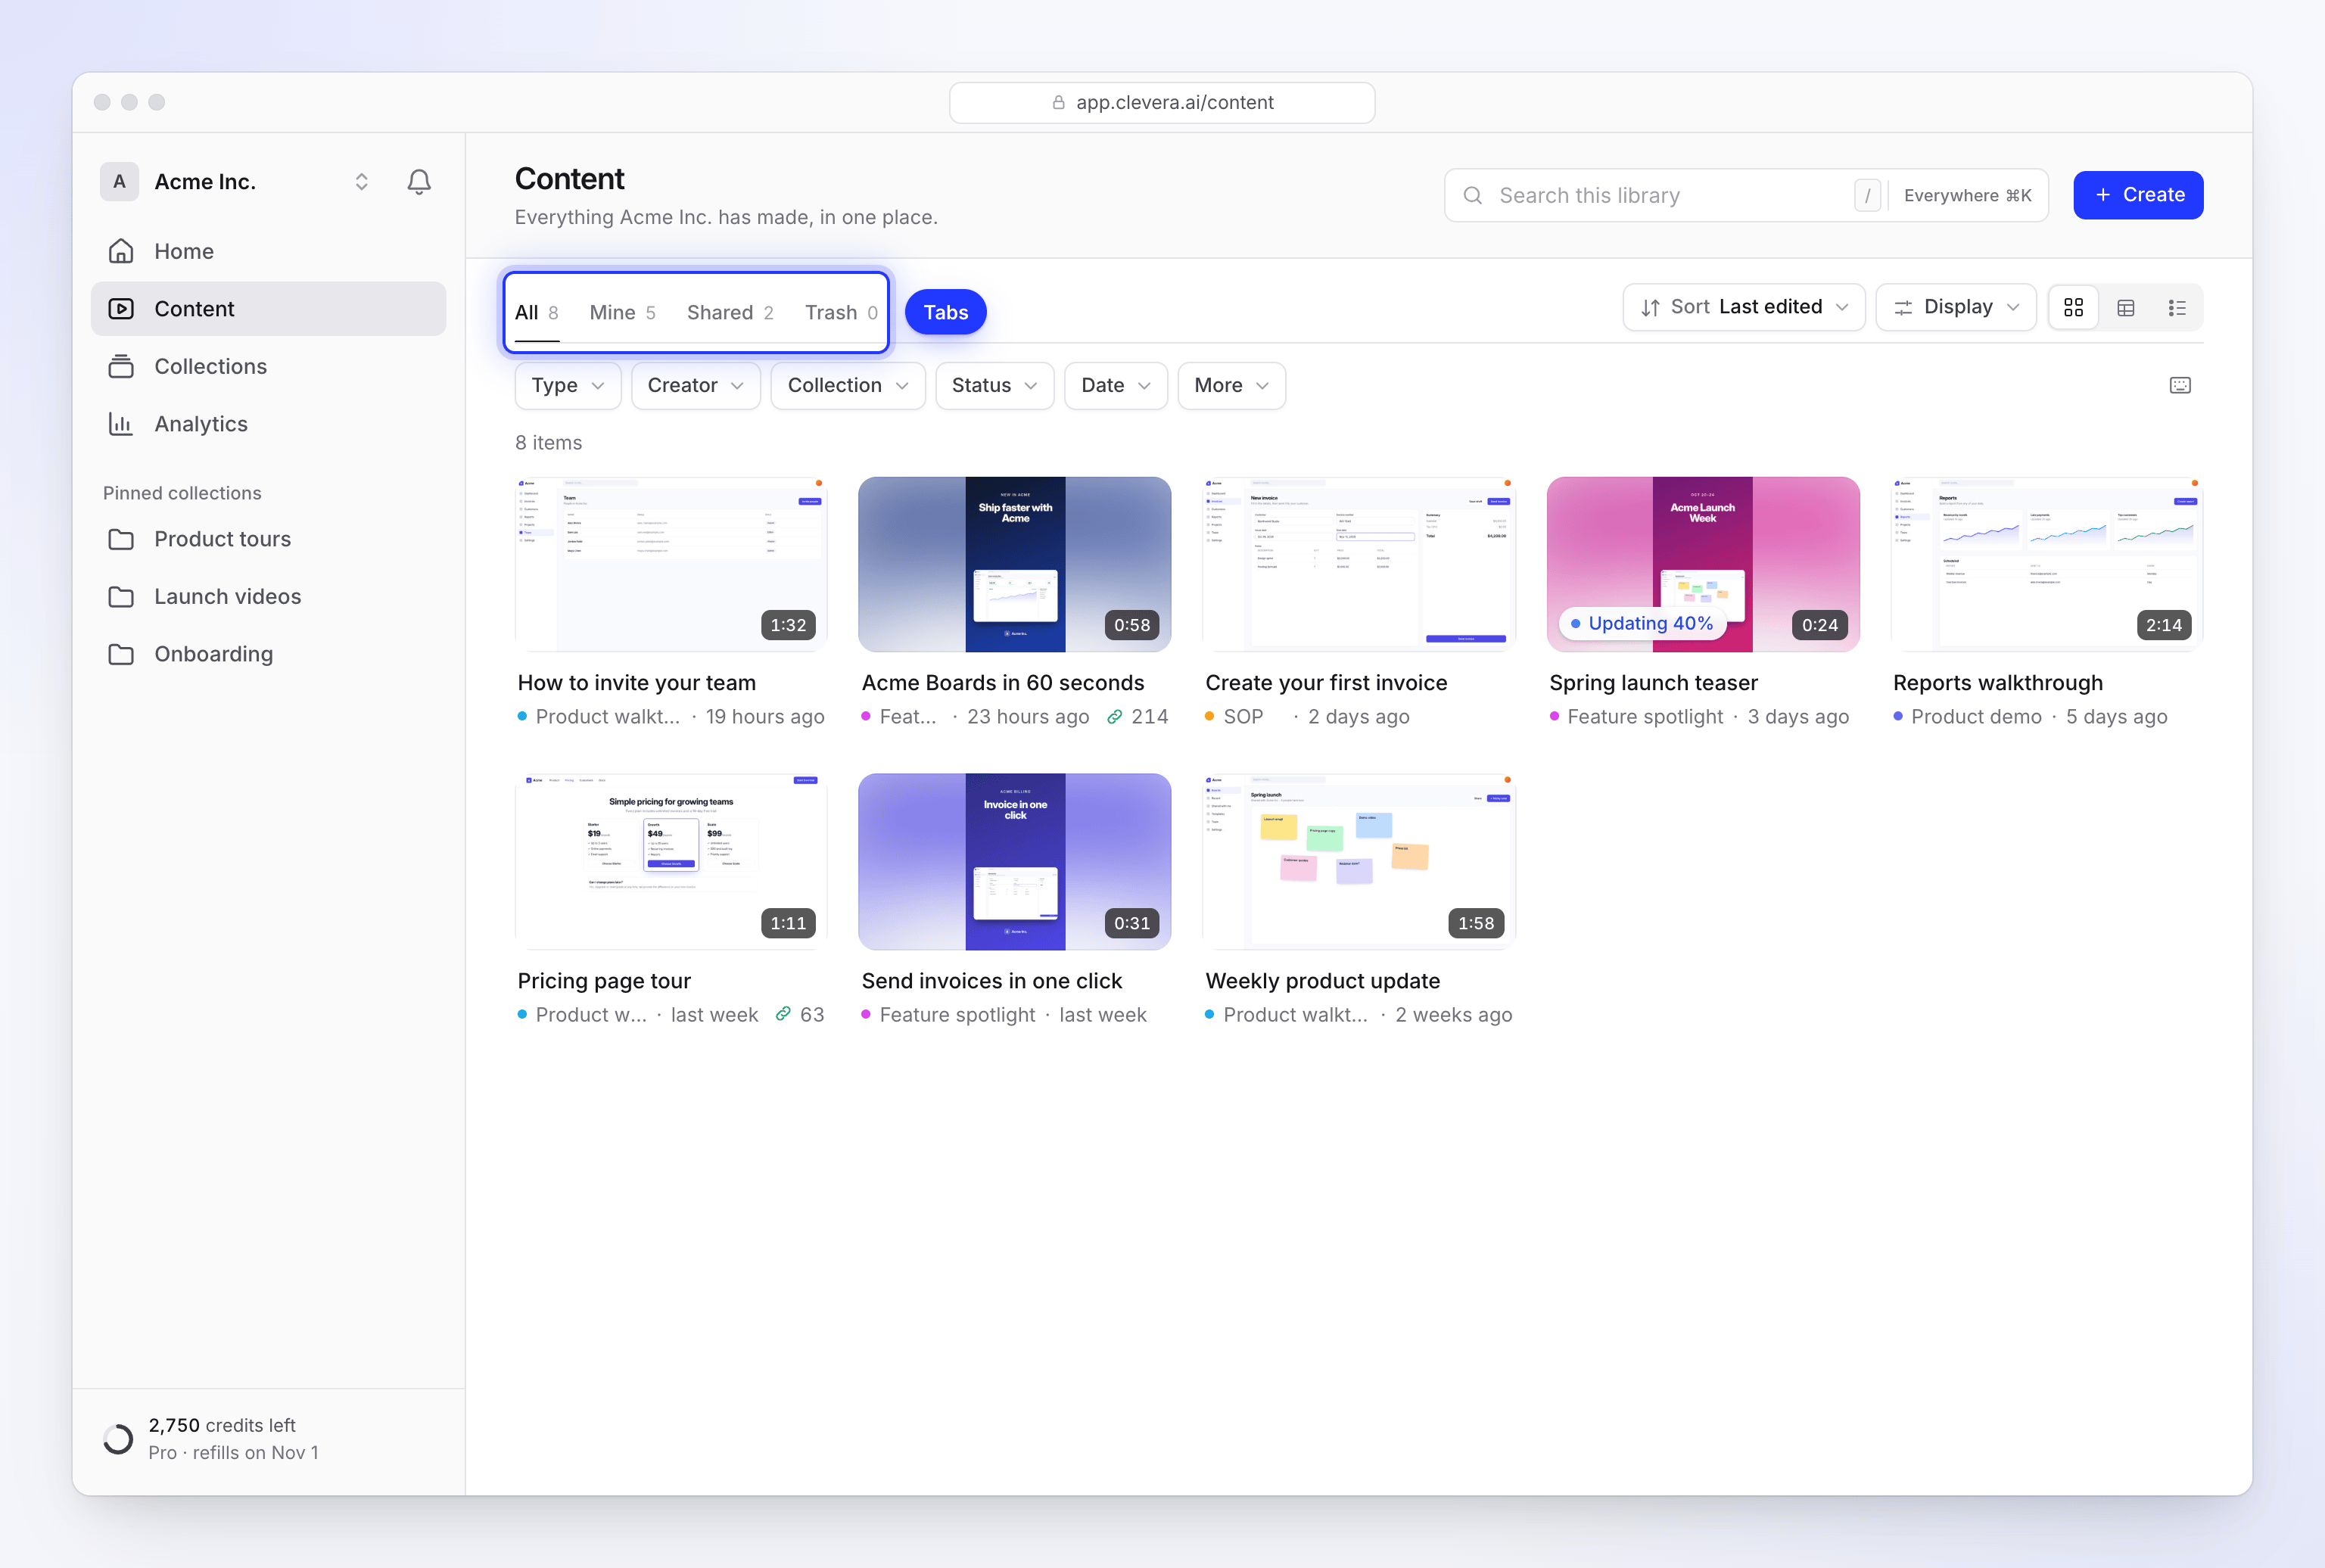Open the Display options dropdown

click(x=1956, y=307)
